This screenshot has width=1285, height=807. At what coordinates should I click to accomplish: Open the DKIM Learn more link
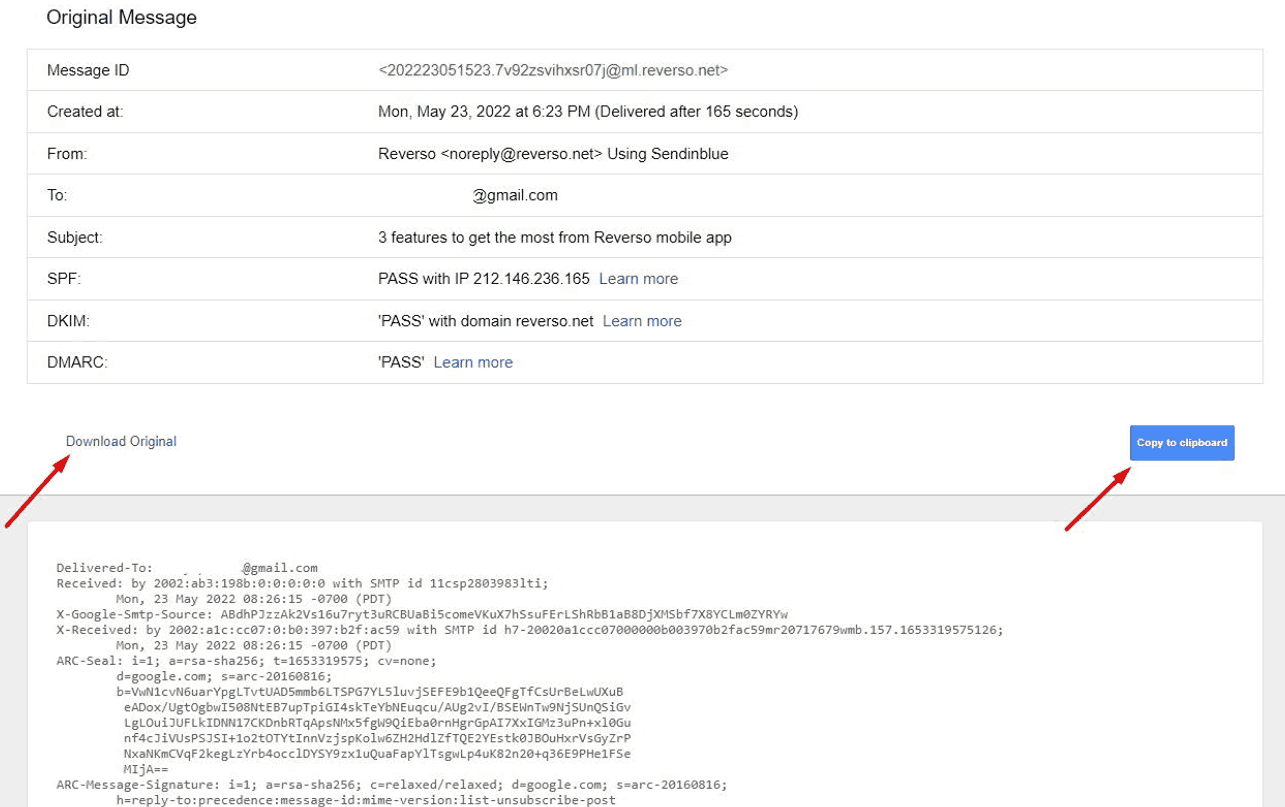(x=642, y=321)
